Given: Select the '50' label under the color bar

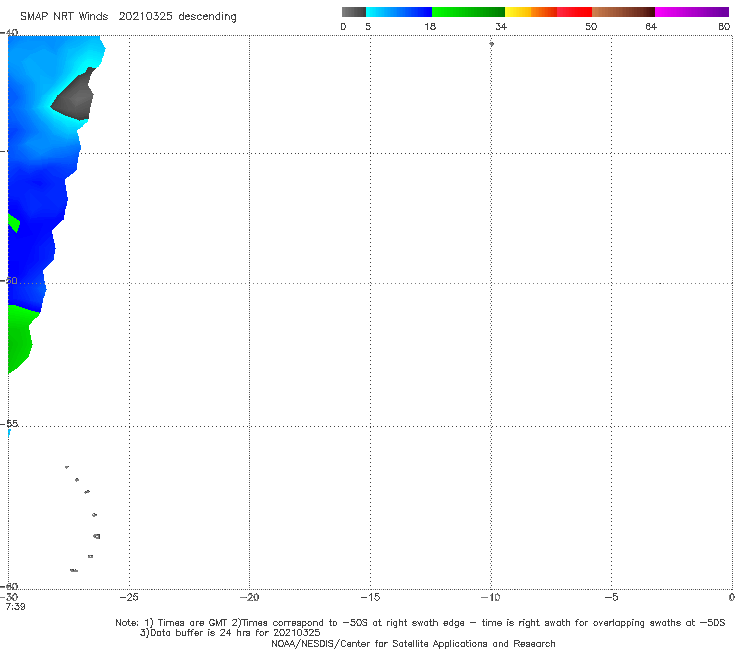Looking at the screenshot, I should (x=591, y=26).
